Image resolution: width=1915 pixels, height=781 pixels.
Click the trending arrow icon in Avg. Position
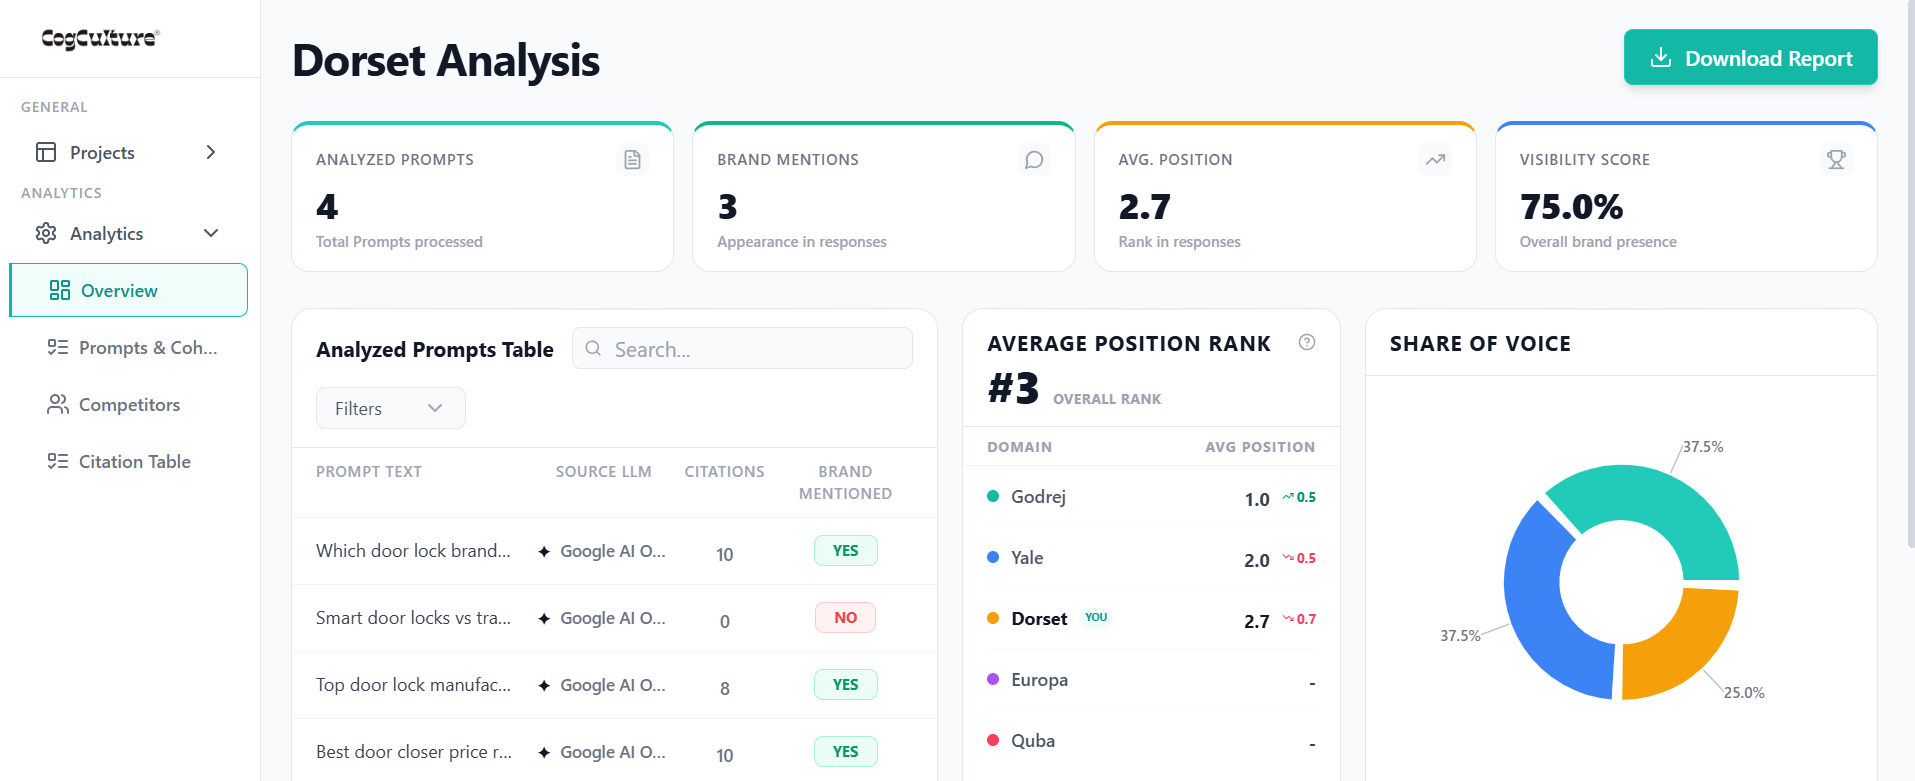pyautogui.click(x=1435, y=160)
